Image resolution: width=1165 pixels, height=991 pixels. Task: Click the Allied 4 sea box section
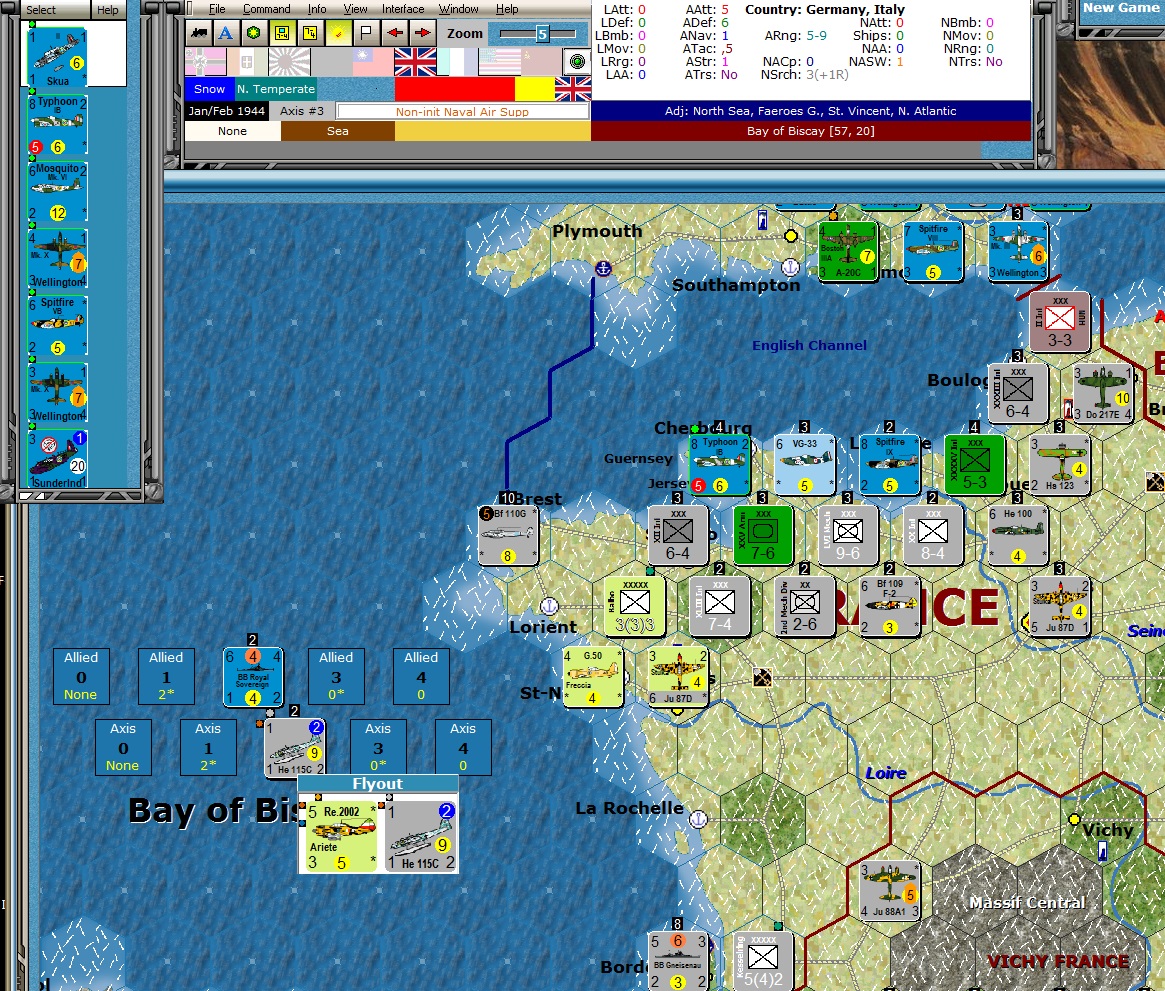[421, 676]
